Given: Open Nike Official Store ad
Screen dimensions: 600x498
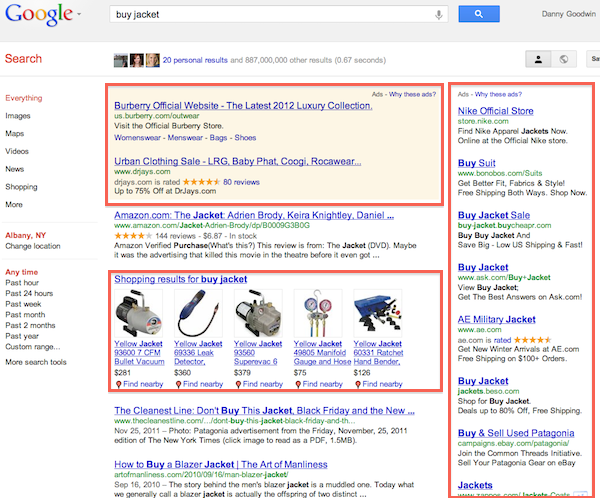Looking at the screenshot, I should pos(496,111).
